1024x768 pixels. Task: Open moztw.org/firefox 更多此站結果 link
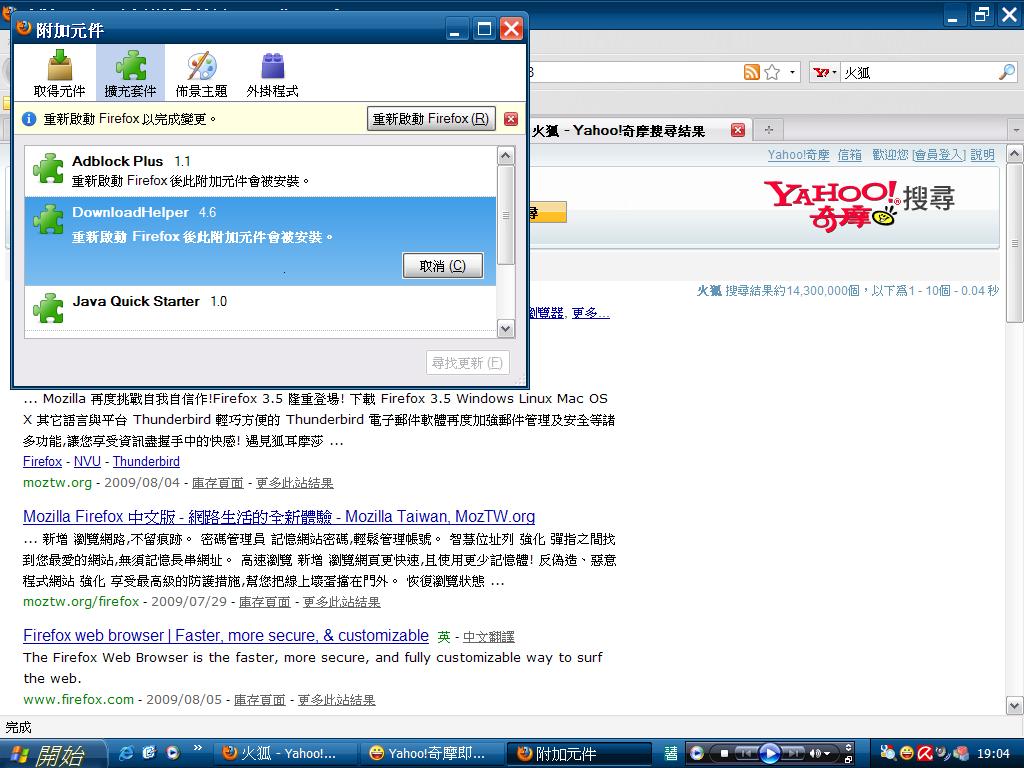tap(342, 601)
